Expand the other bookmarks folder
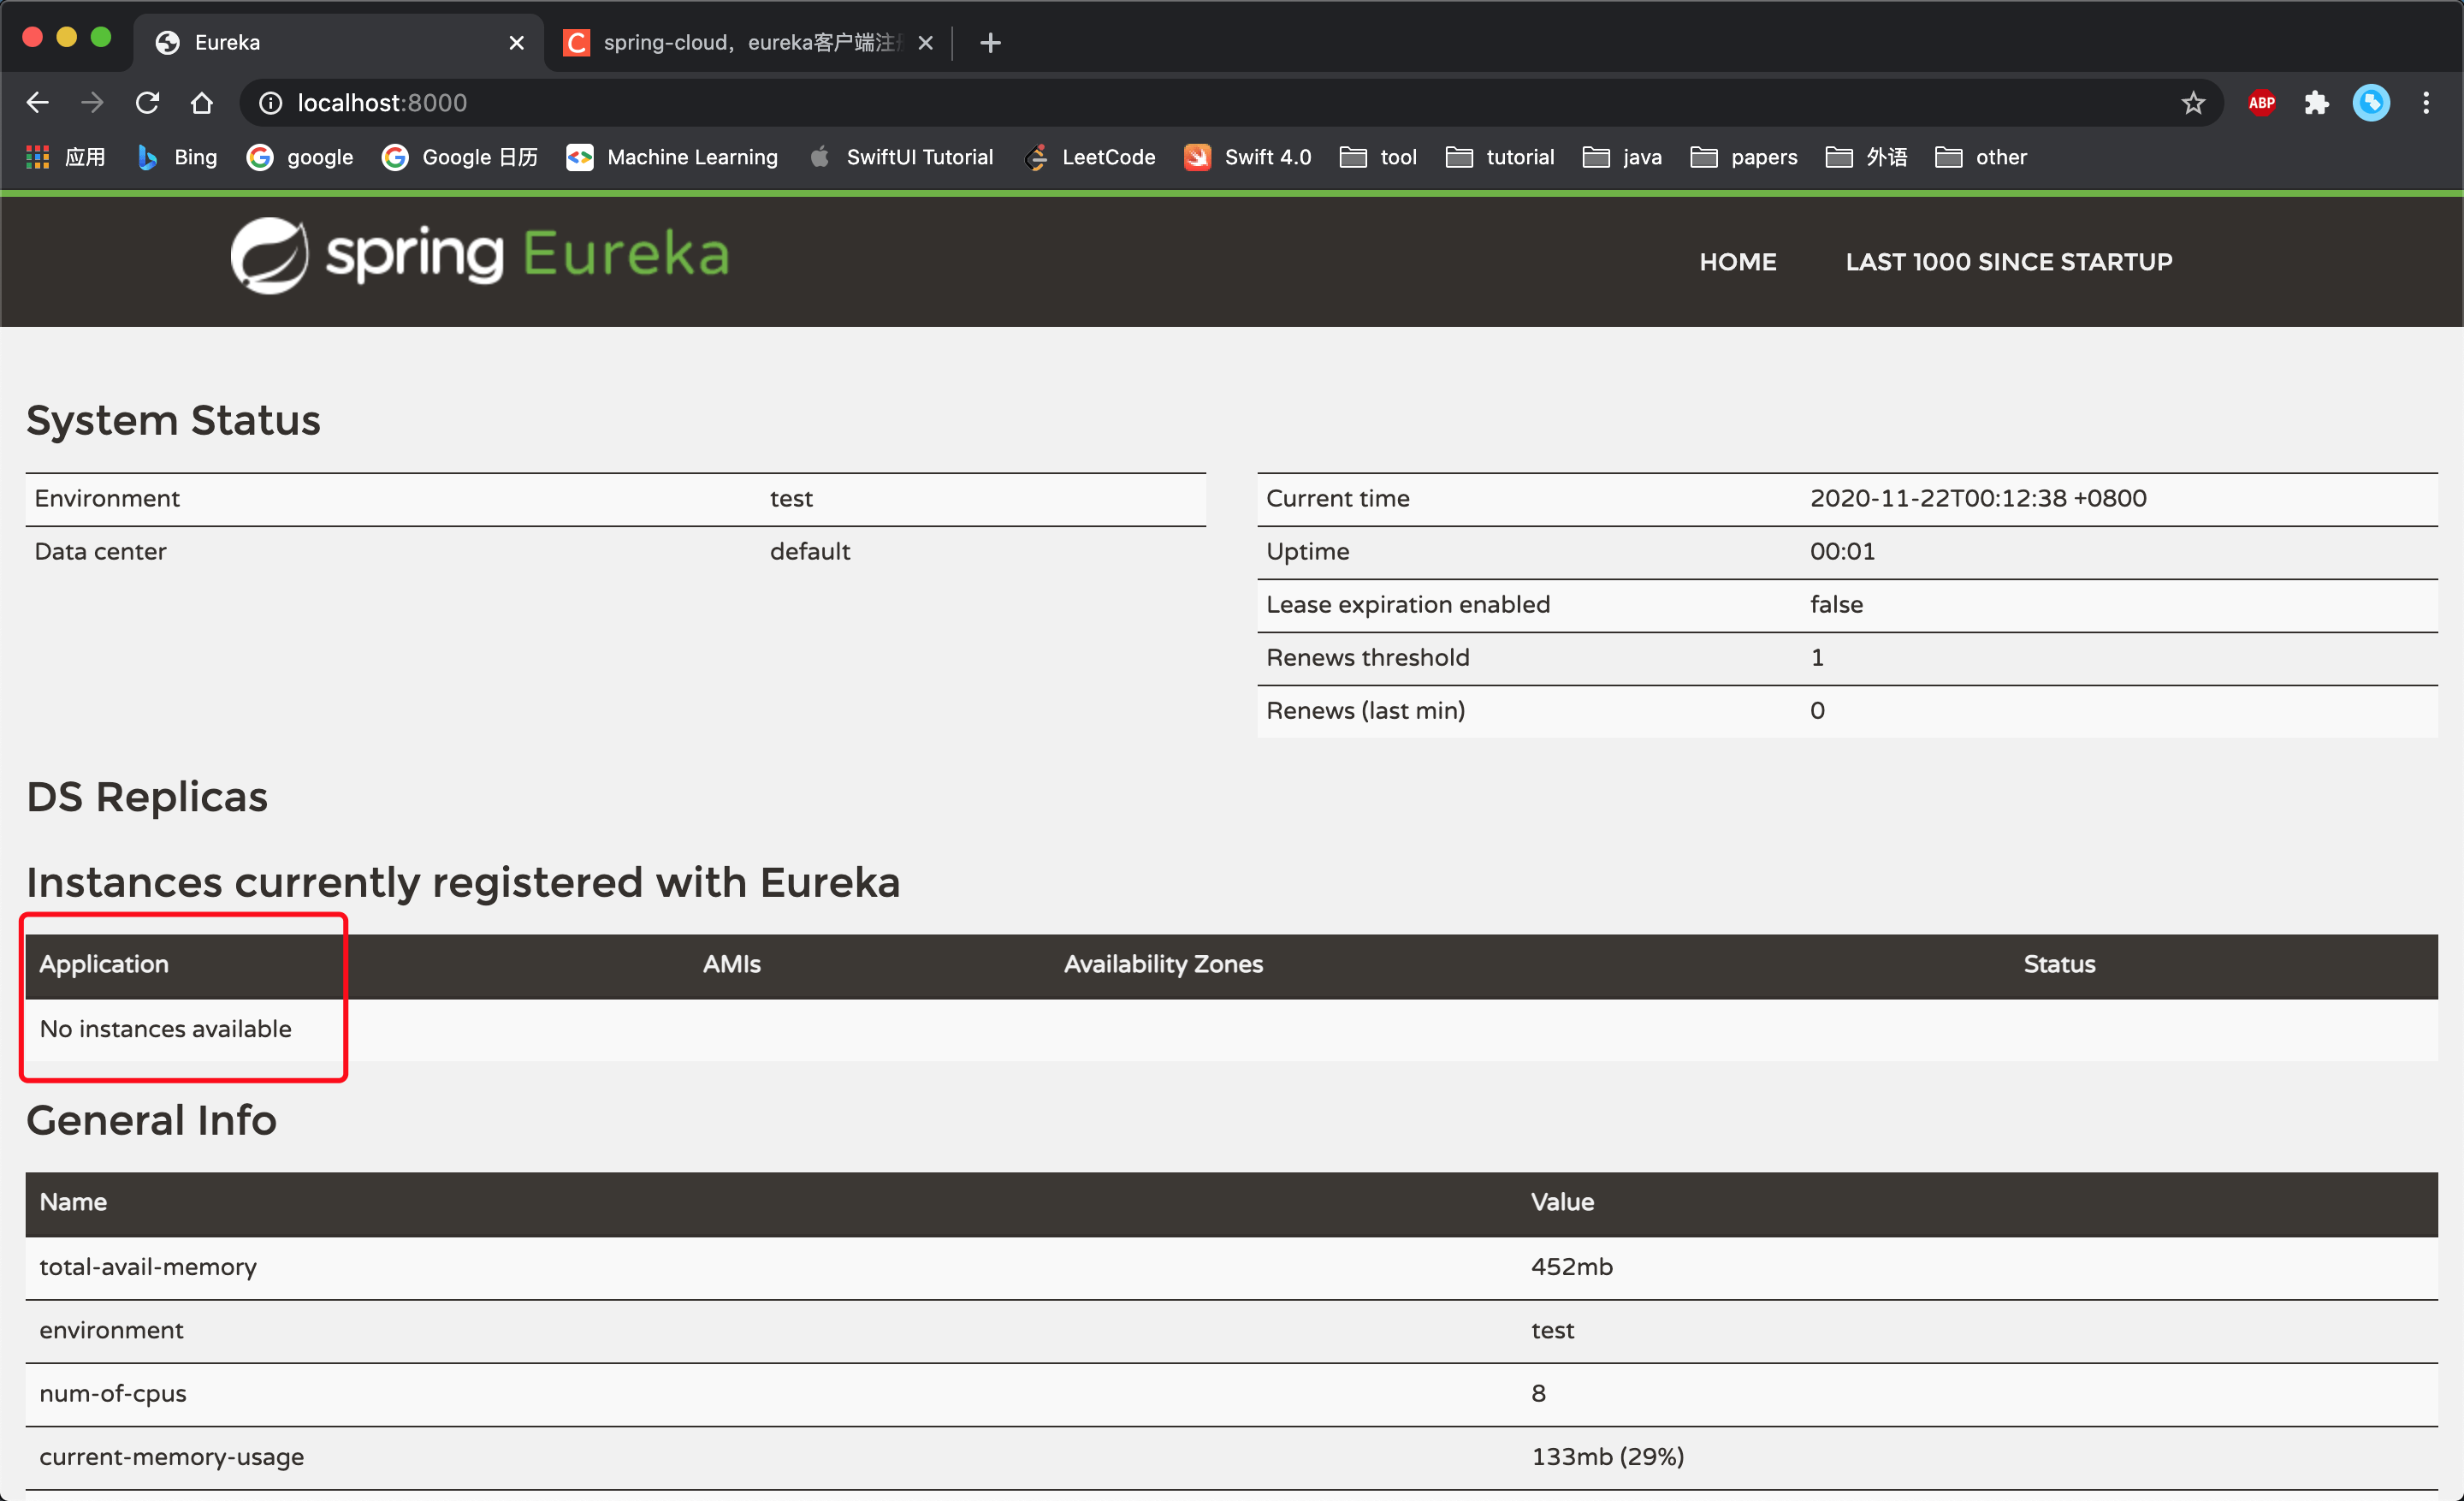The image size is (2464, 1501). [1980, 157]
